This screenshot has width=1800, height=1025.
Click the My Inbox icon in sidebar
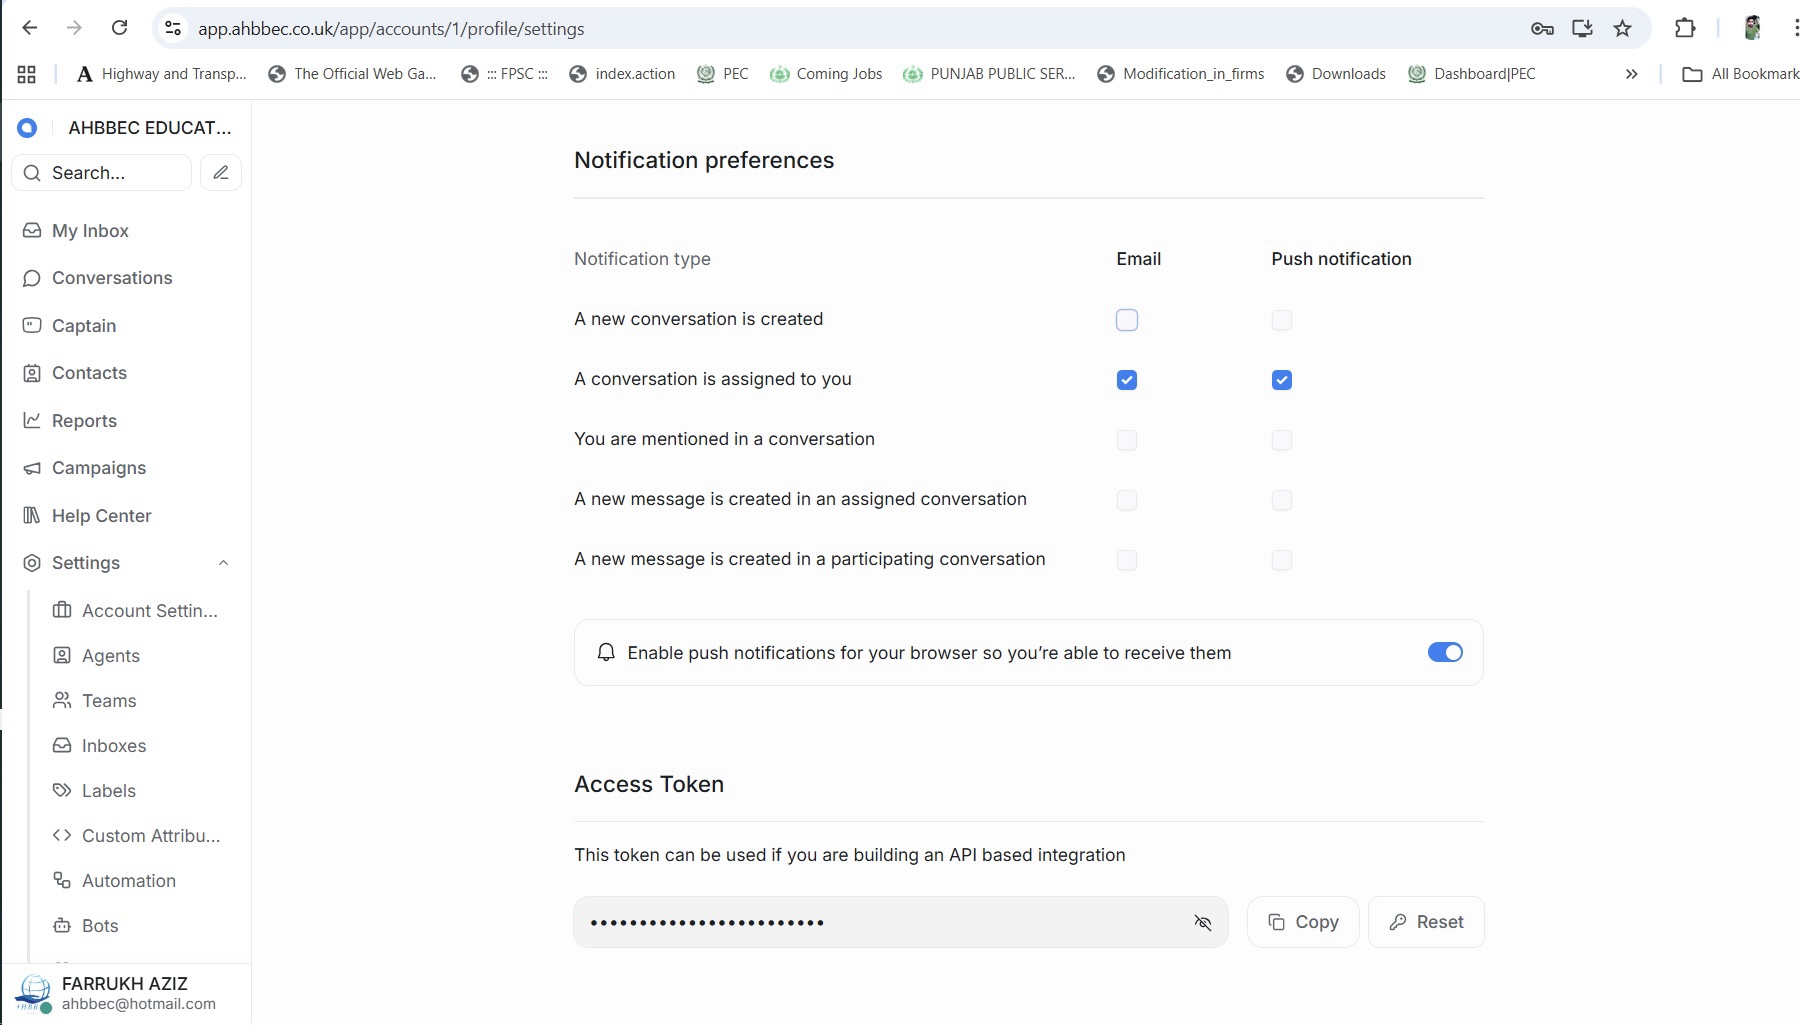[32, 231]
